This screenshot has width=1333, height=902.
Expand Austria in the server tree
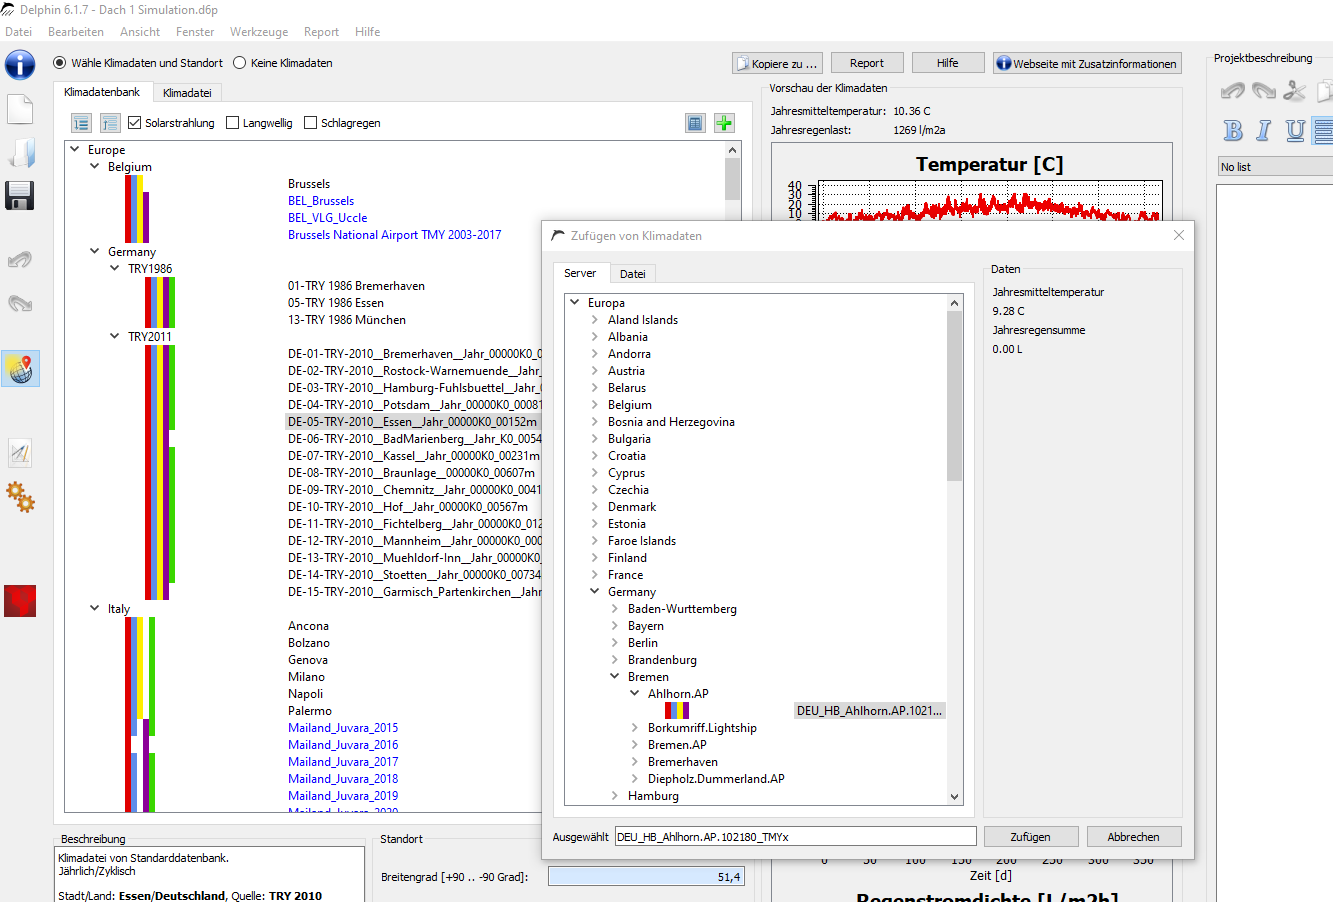(595, 371)
